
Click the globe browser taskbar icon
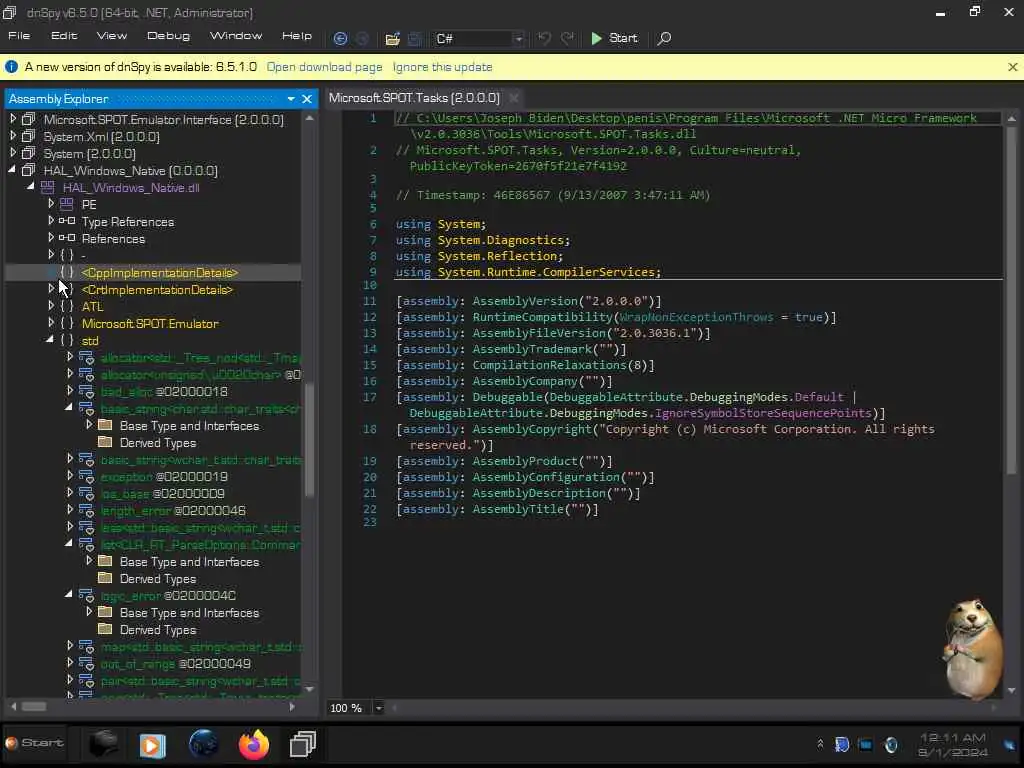pyautogui.click(x=203, y=744)
